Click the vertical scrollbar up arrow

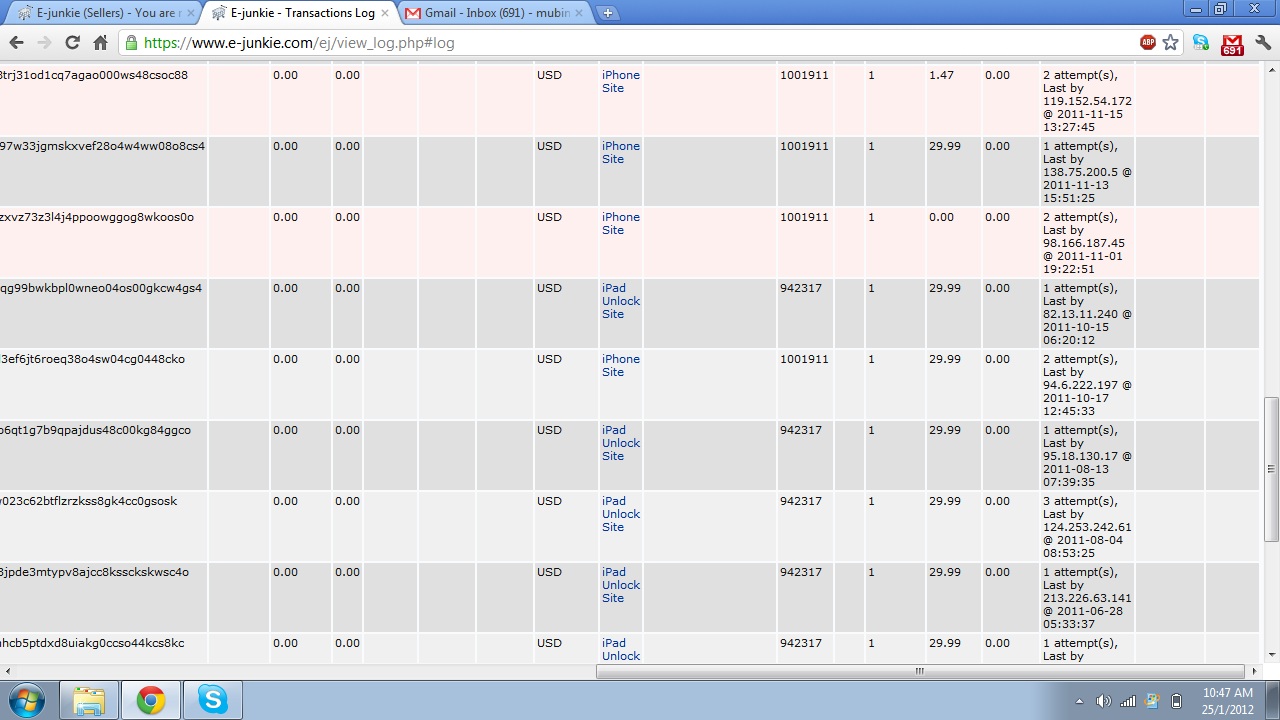tap(1271, 72)
